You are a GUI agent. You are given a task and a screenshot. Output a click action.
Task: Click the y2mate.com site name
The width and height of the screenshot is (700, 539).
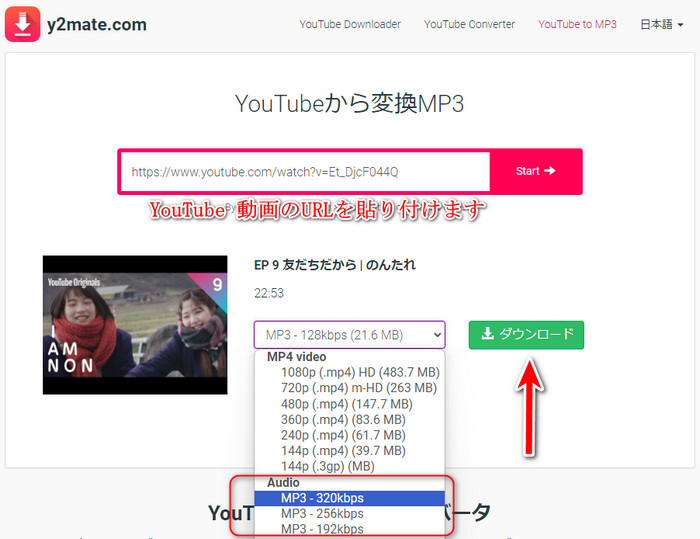(97, 25)
